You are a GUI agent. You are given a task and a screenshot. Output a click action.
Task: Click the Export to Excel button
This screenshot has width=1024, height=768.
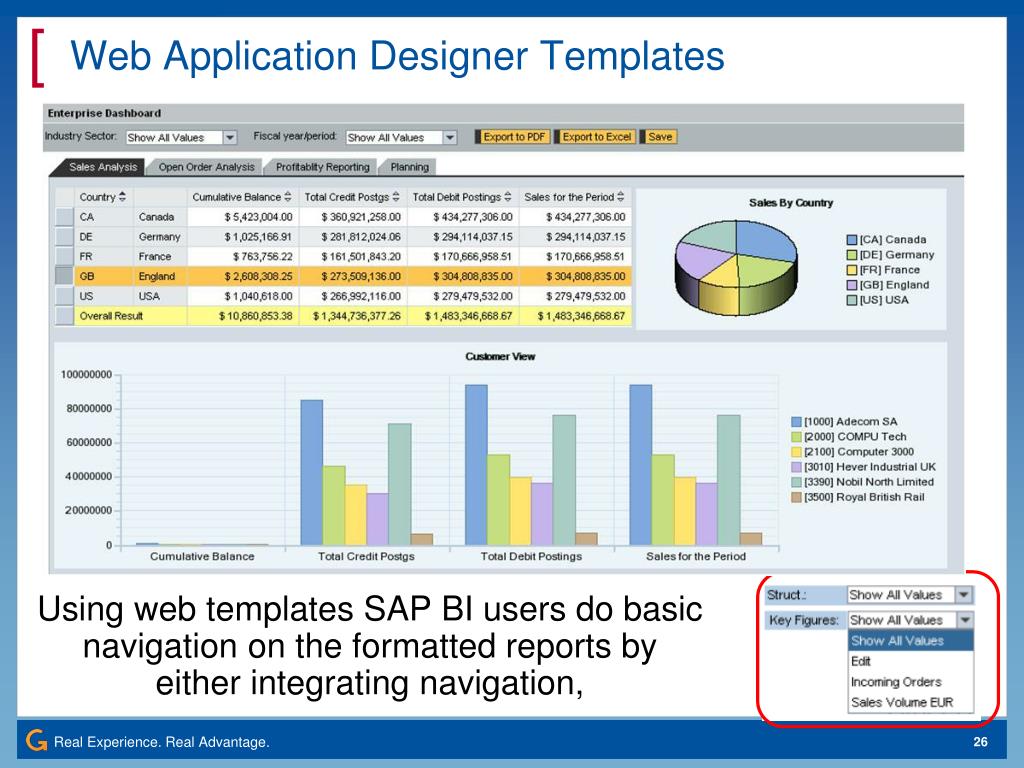point(596,136)
